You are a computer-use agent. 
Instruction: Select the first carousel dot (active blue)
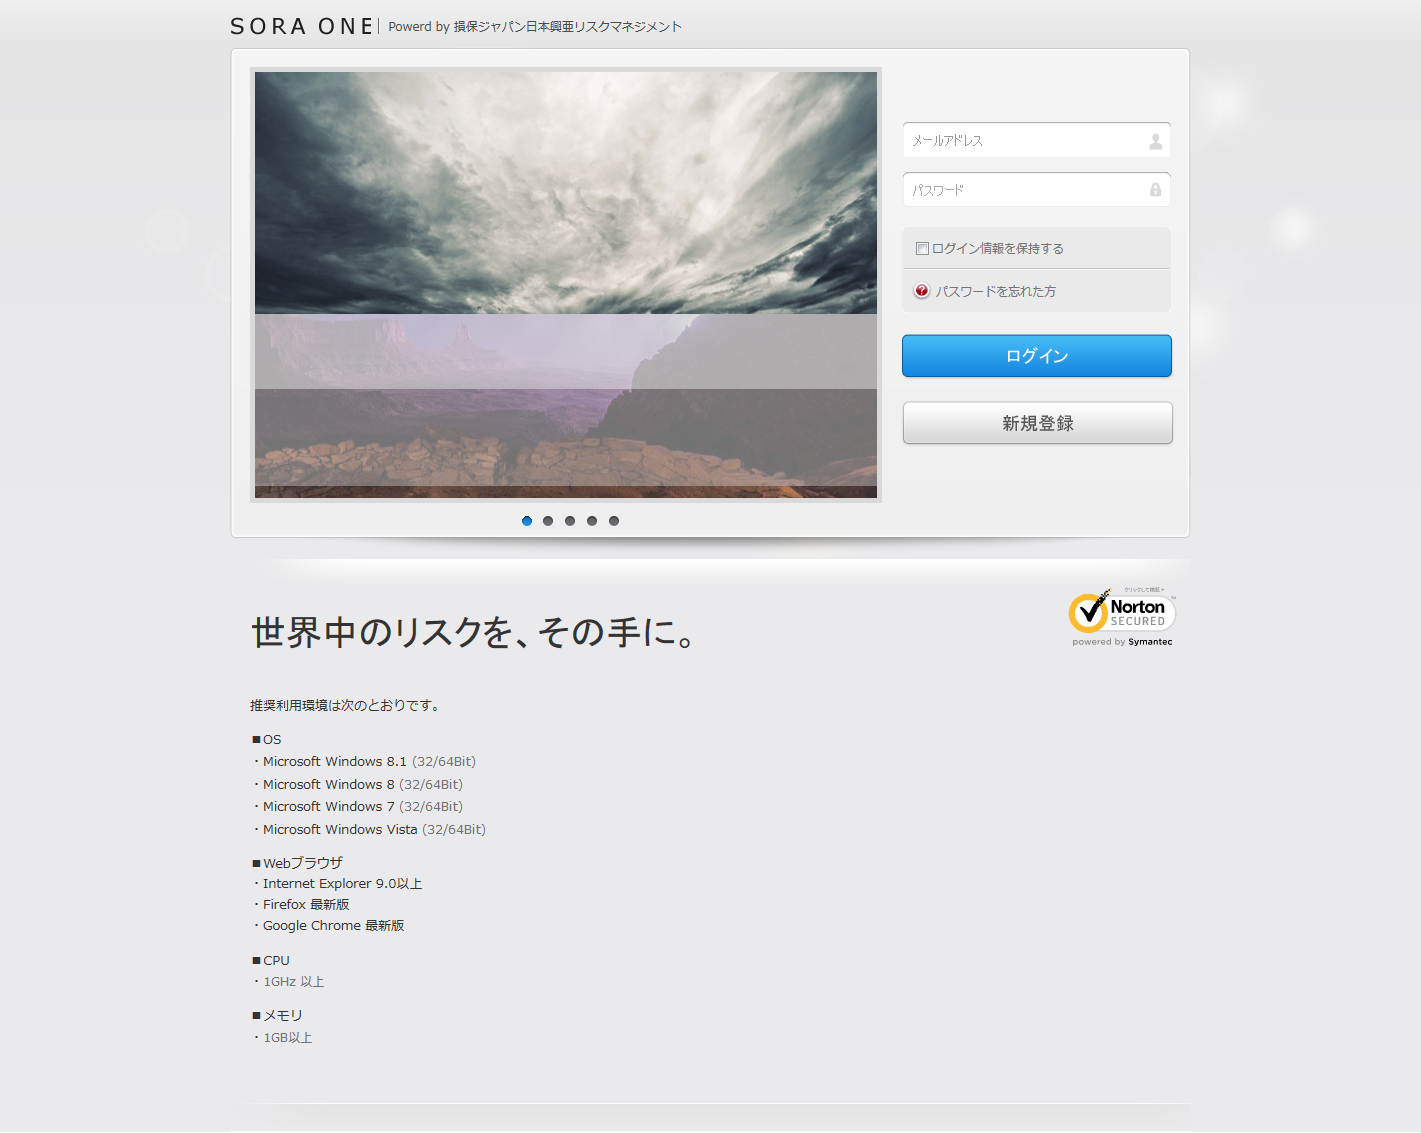(x=527, y=521)
